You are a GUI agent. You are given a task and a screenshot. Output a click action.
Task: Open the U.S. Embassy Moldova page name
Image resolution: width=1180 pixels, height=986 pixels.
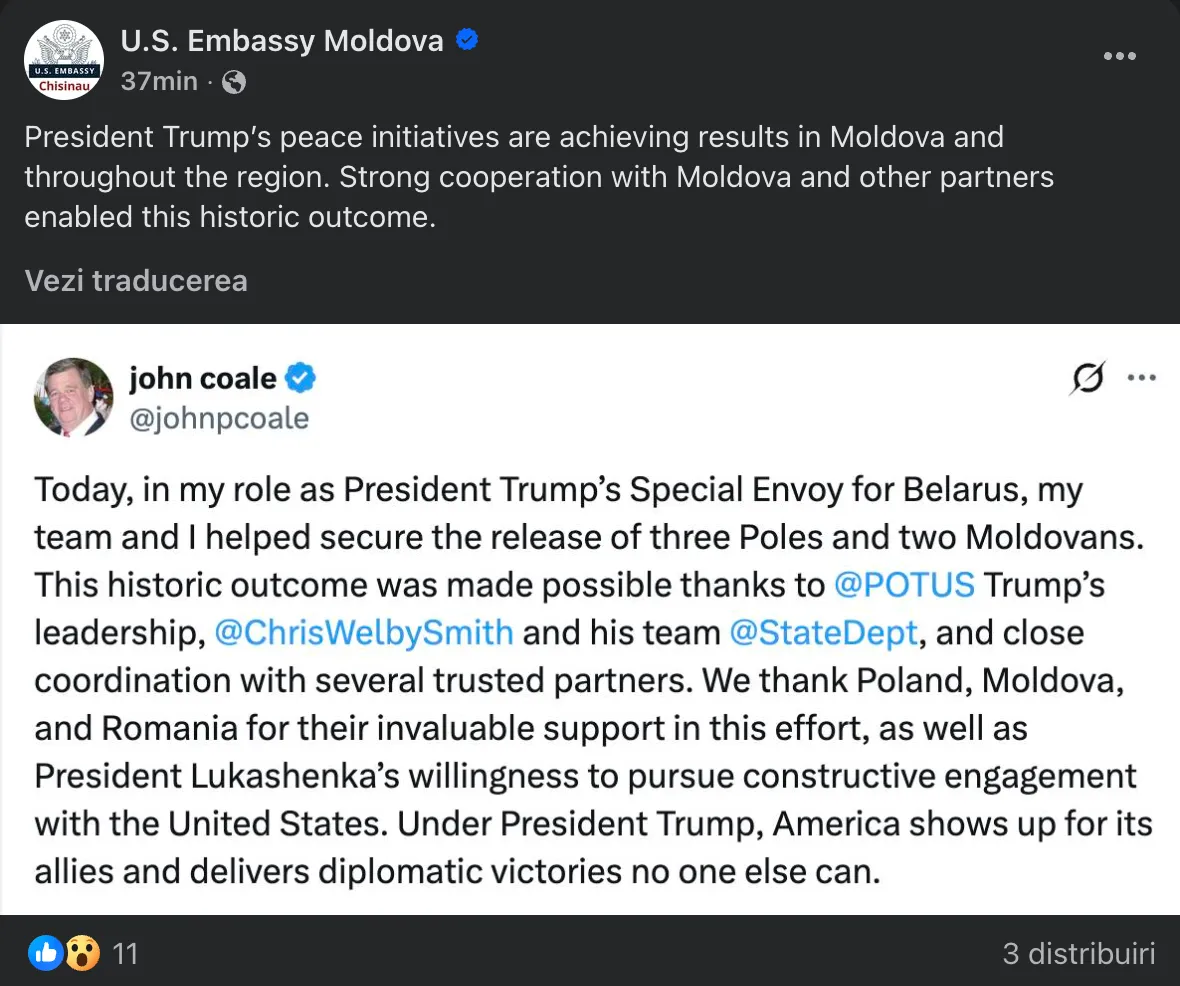(282, 41)
